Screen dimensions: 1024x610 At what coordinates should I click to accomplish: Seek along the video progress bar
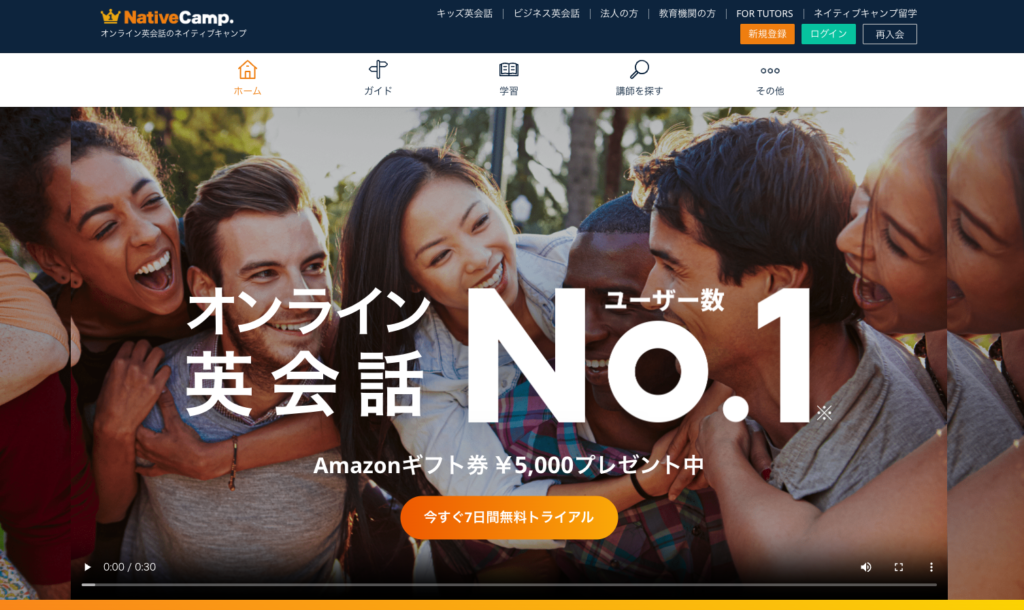[509, 585]
